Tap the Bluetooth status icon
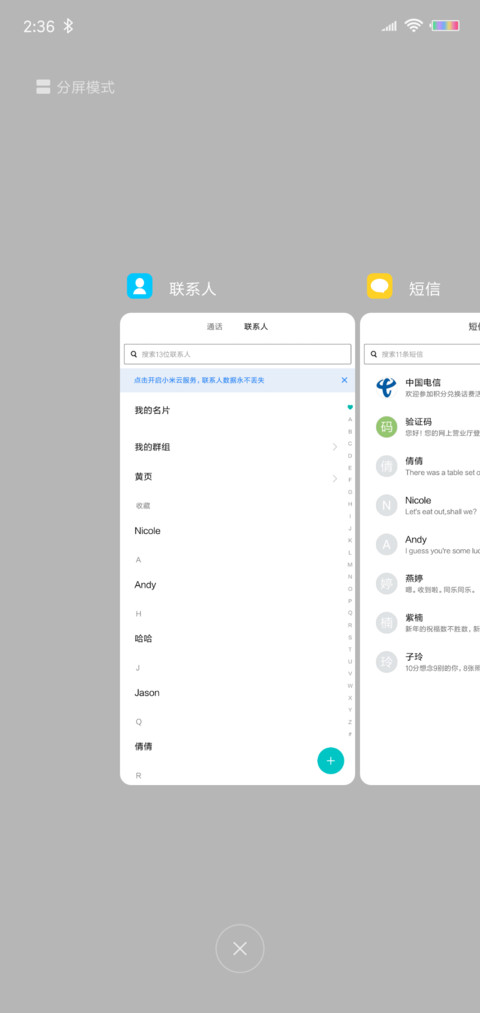 point(68,26)
